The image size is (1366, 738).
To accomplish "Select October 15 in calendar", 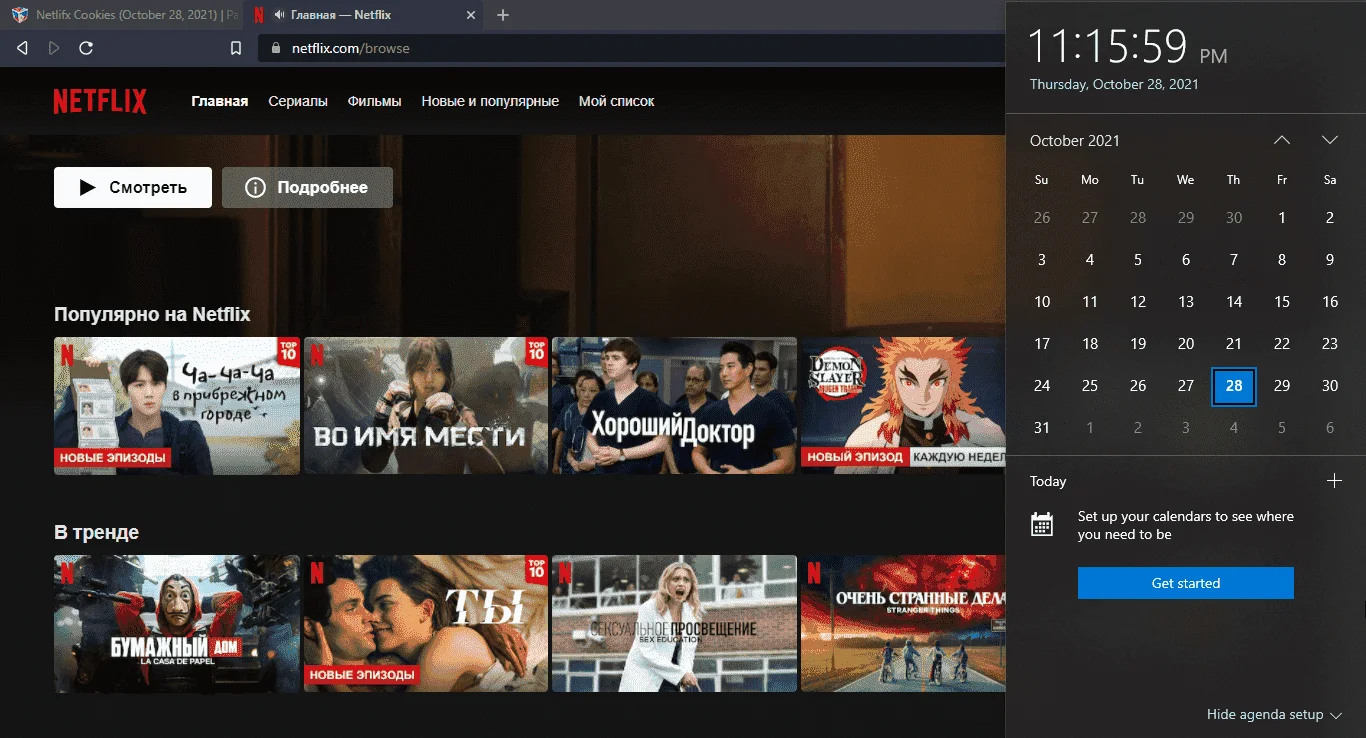I will pos(1282,302).
